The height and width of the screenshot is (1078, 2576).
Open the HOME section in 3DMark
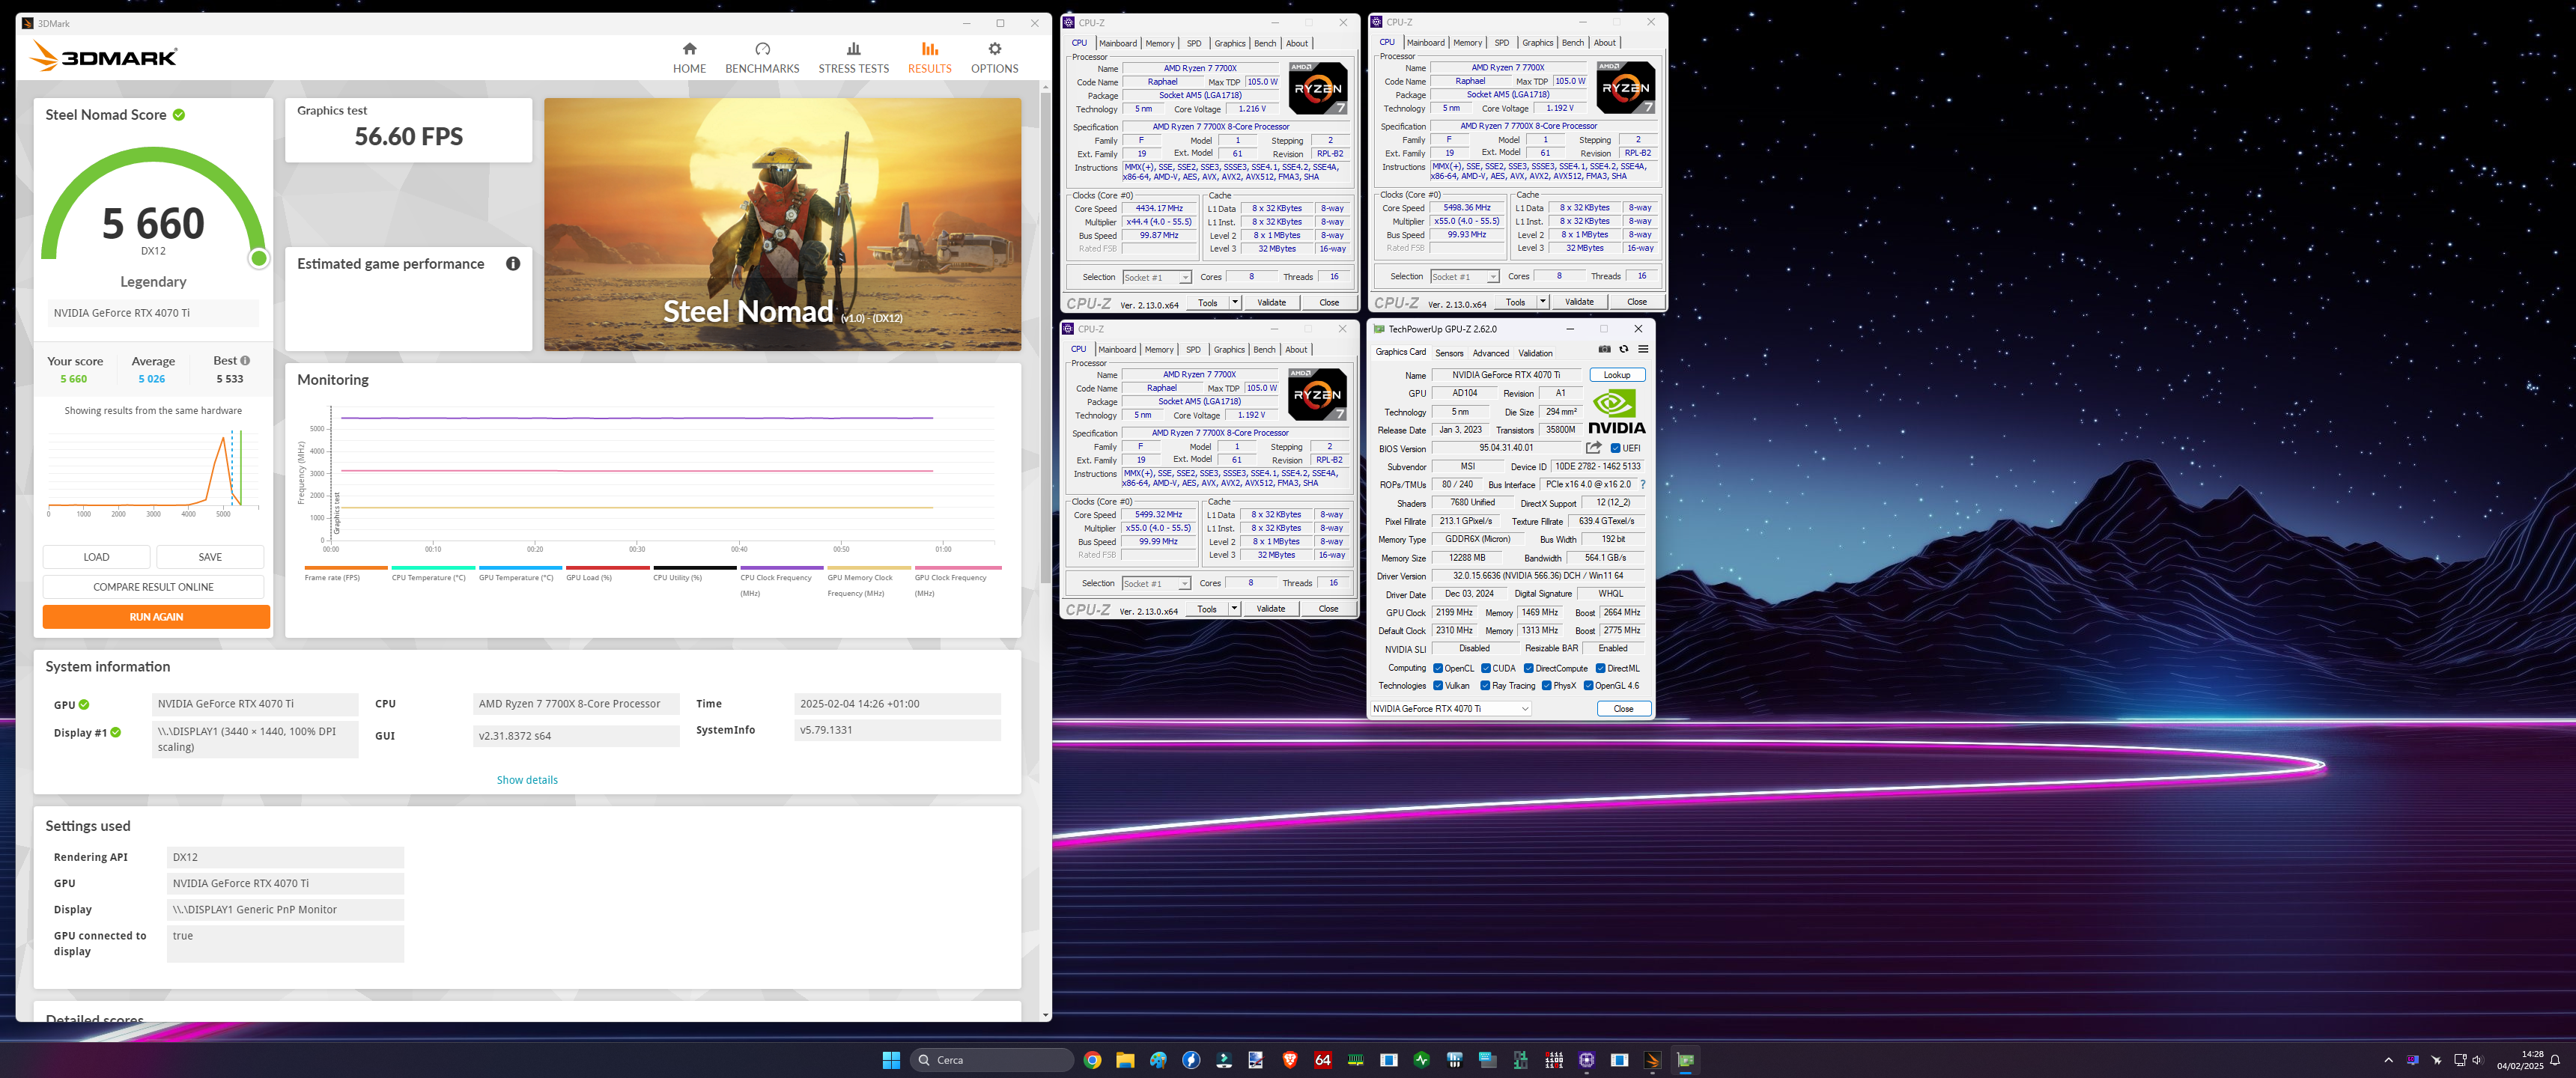pos(689,58)
